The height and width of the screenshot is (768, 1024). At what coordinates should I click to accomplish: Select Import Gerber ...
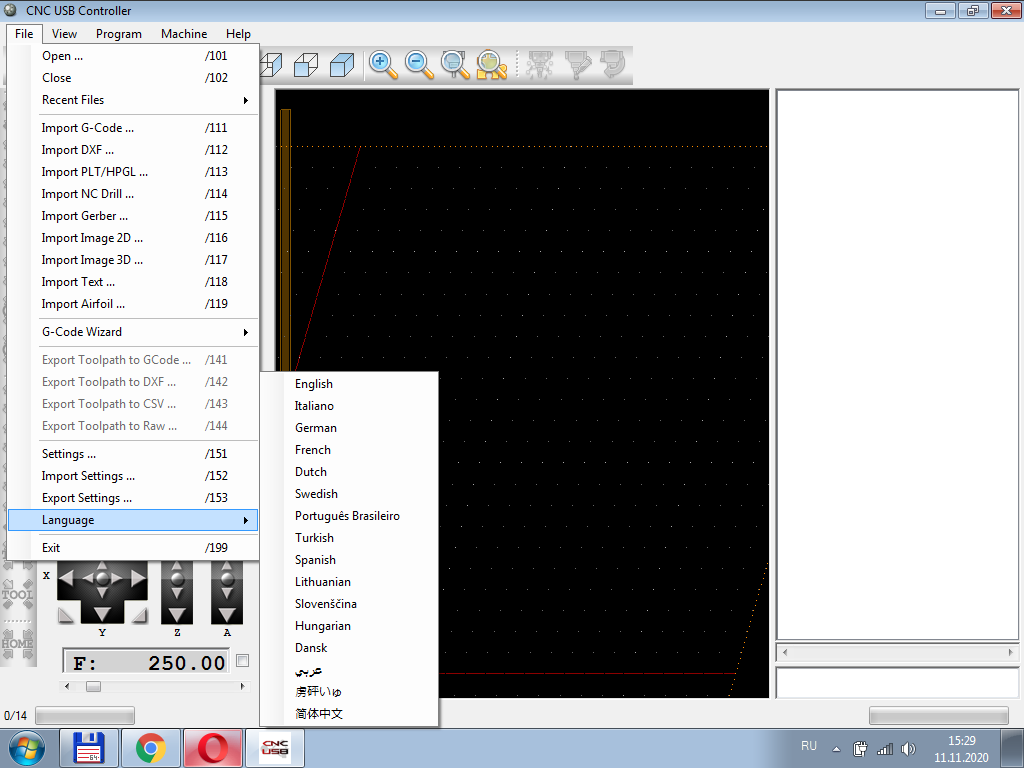134,216
